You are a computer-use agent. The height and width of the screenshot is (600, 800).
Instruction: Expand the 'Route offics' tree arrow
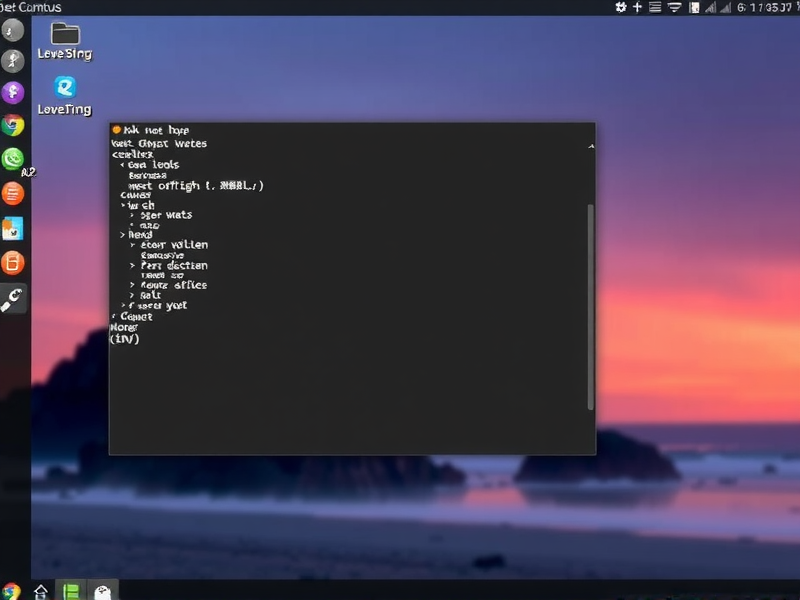[132, 286]
